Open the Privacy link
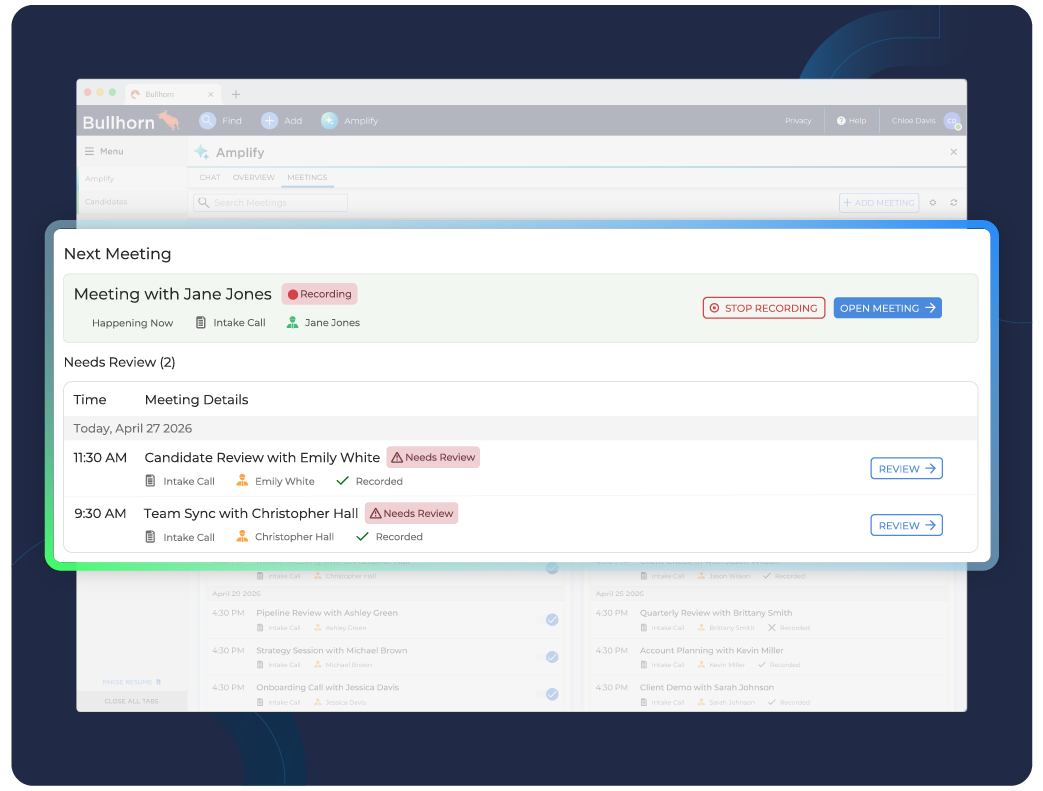 click(798, 120)
